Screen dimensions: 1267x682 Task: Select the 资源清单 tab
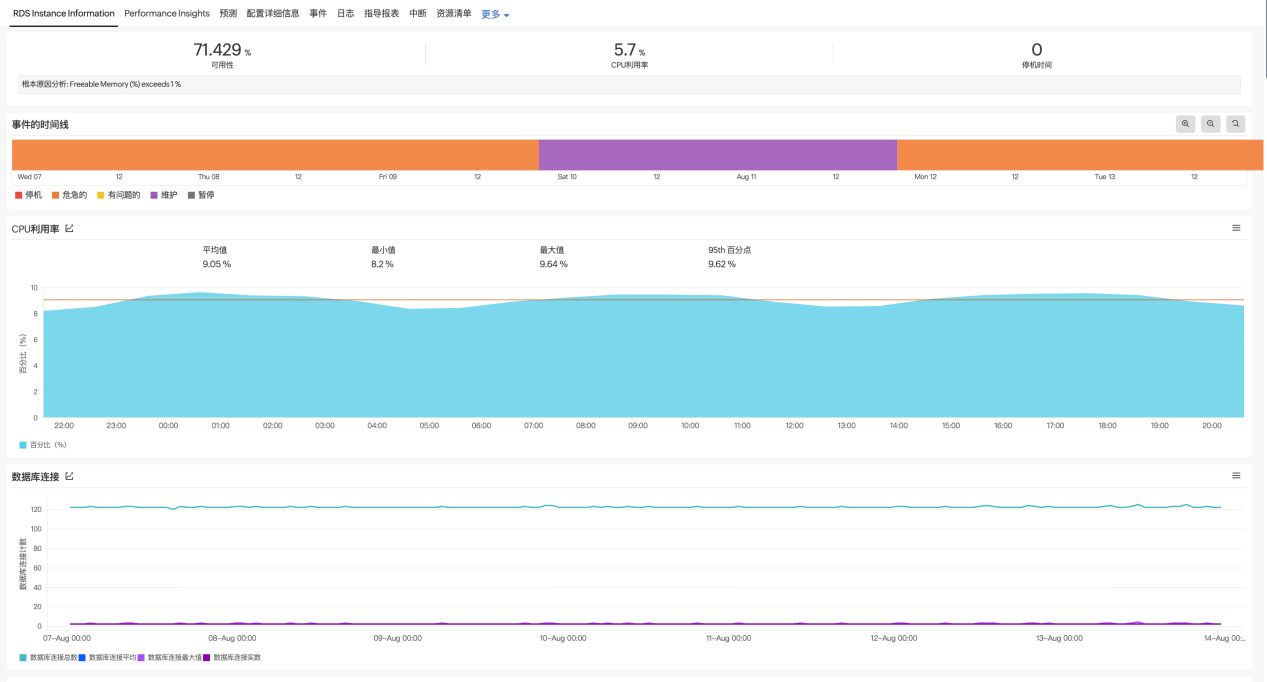[454, 14]
